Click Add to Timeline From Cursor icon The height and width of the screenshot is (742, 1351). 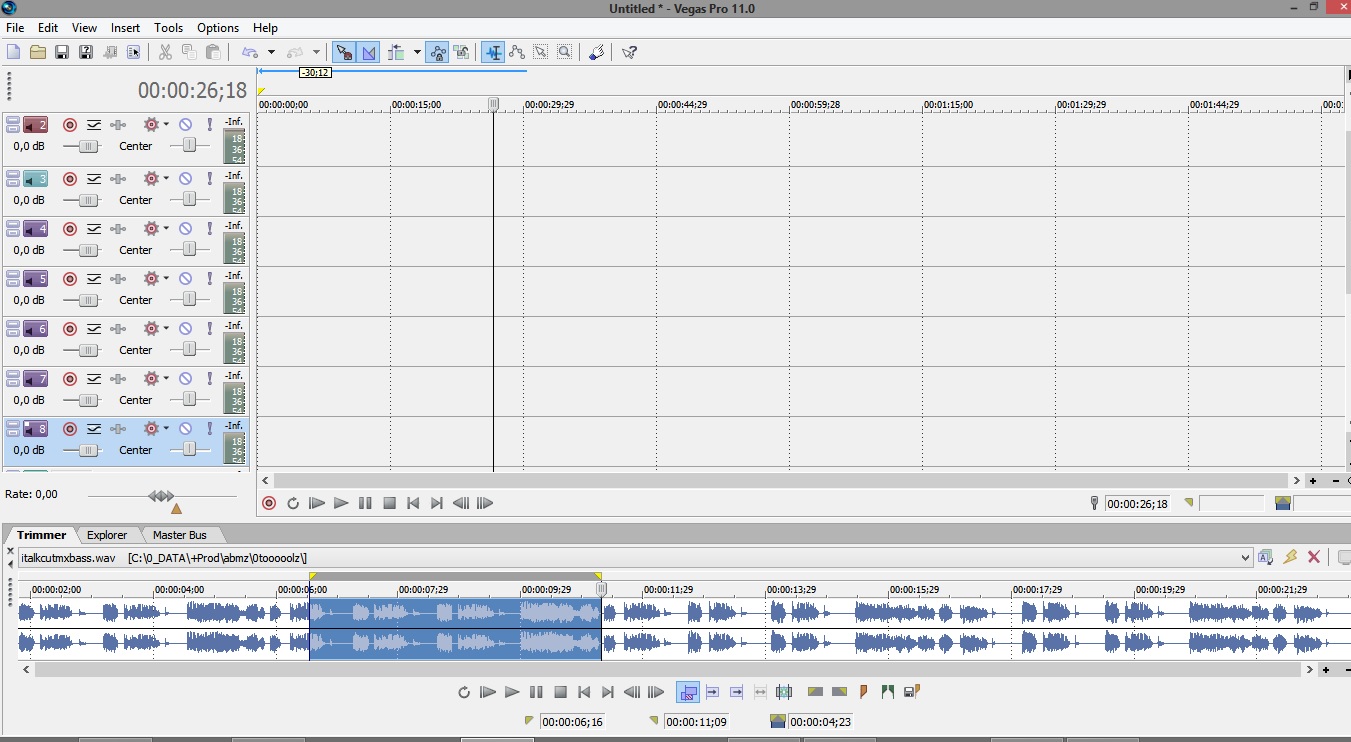713,691
